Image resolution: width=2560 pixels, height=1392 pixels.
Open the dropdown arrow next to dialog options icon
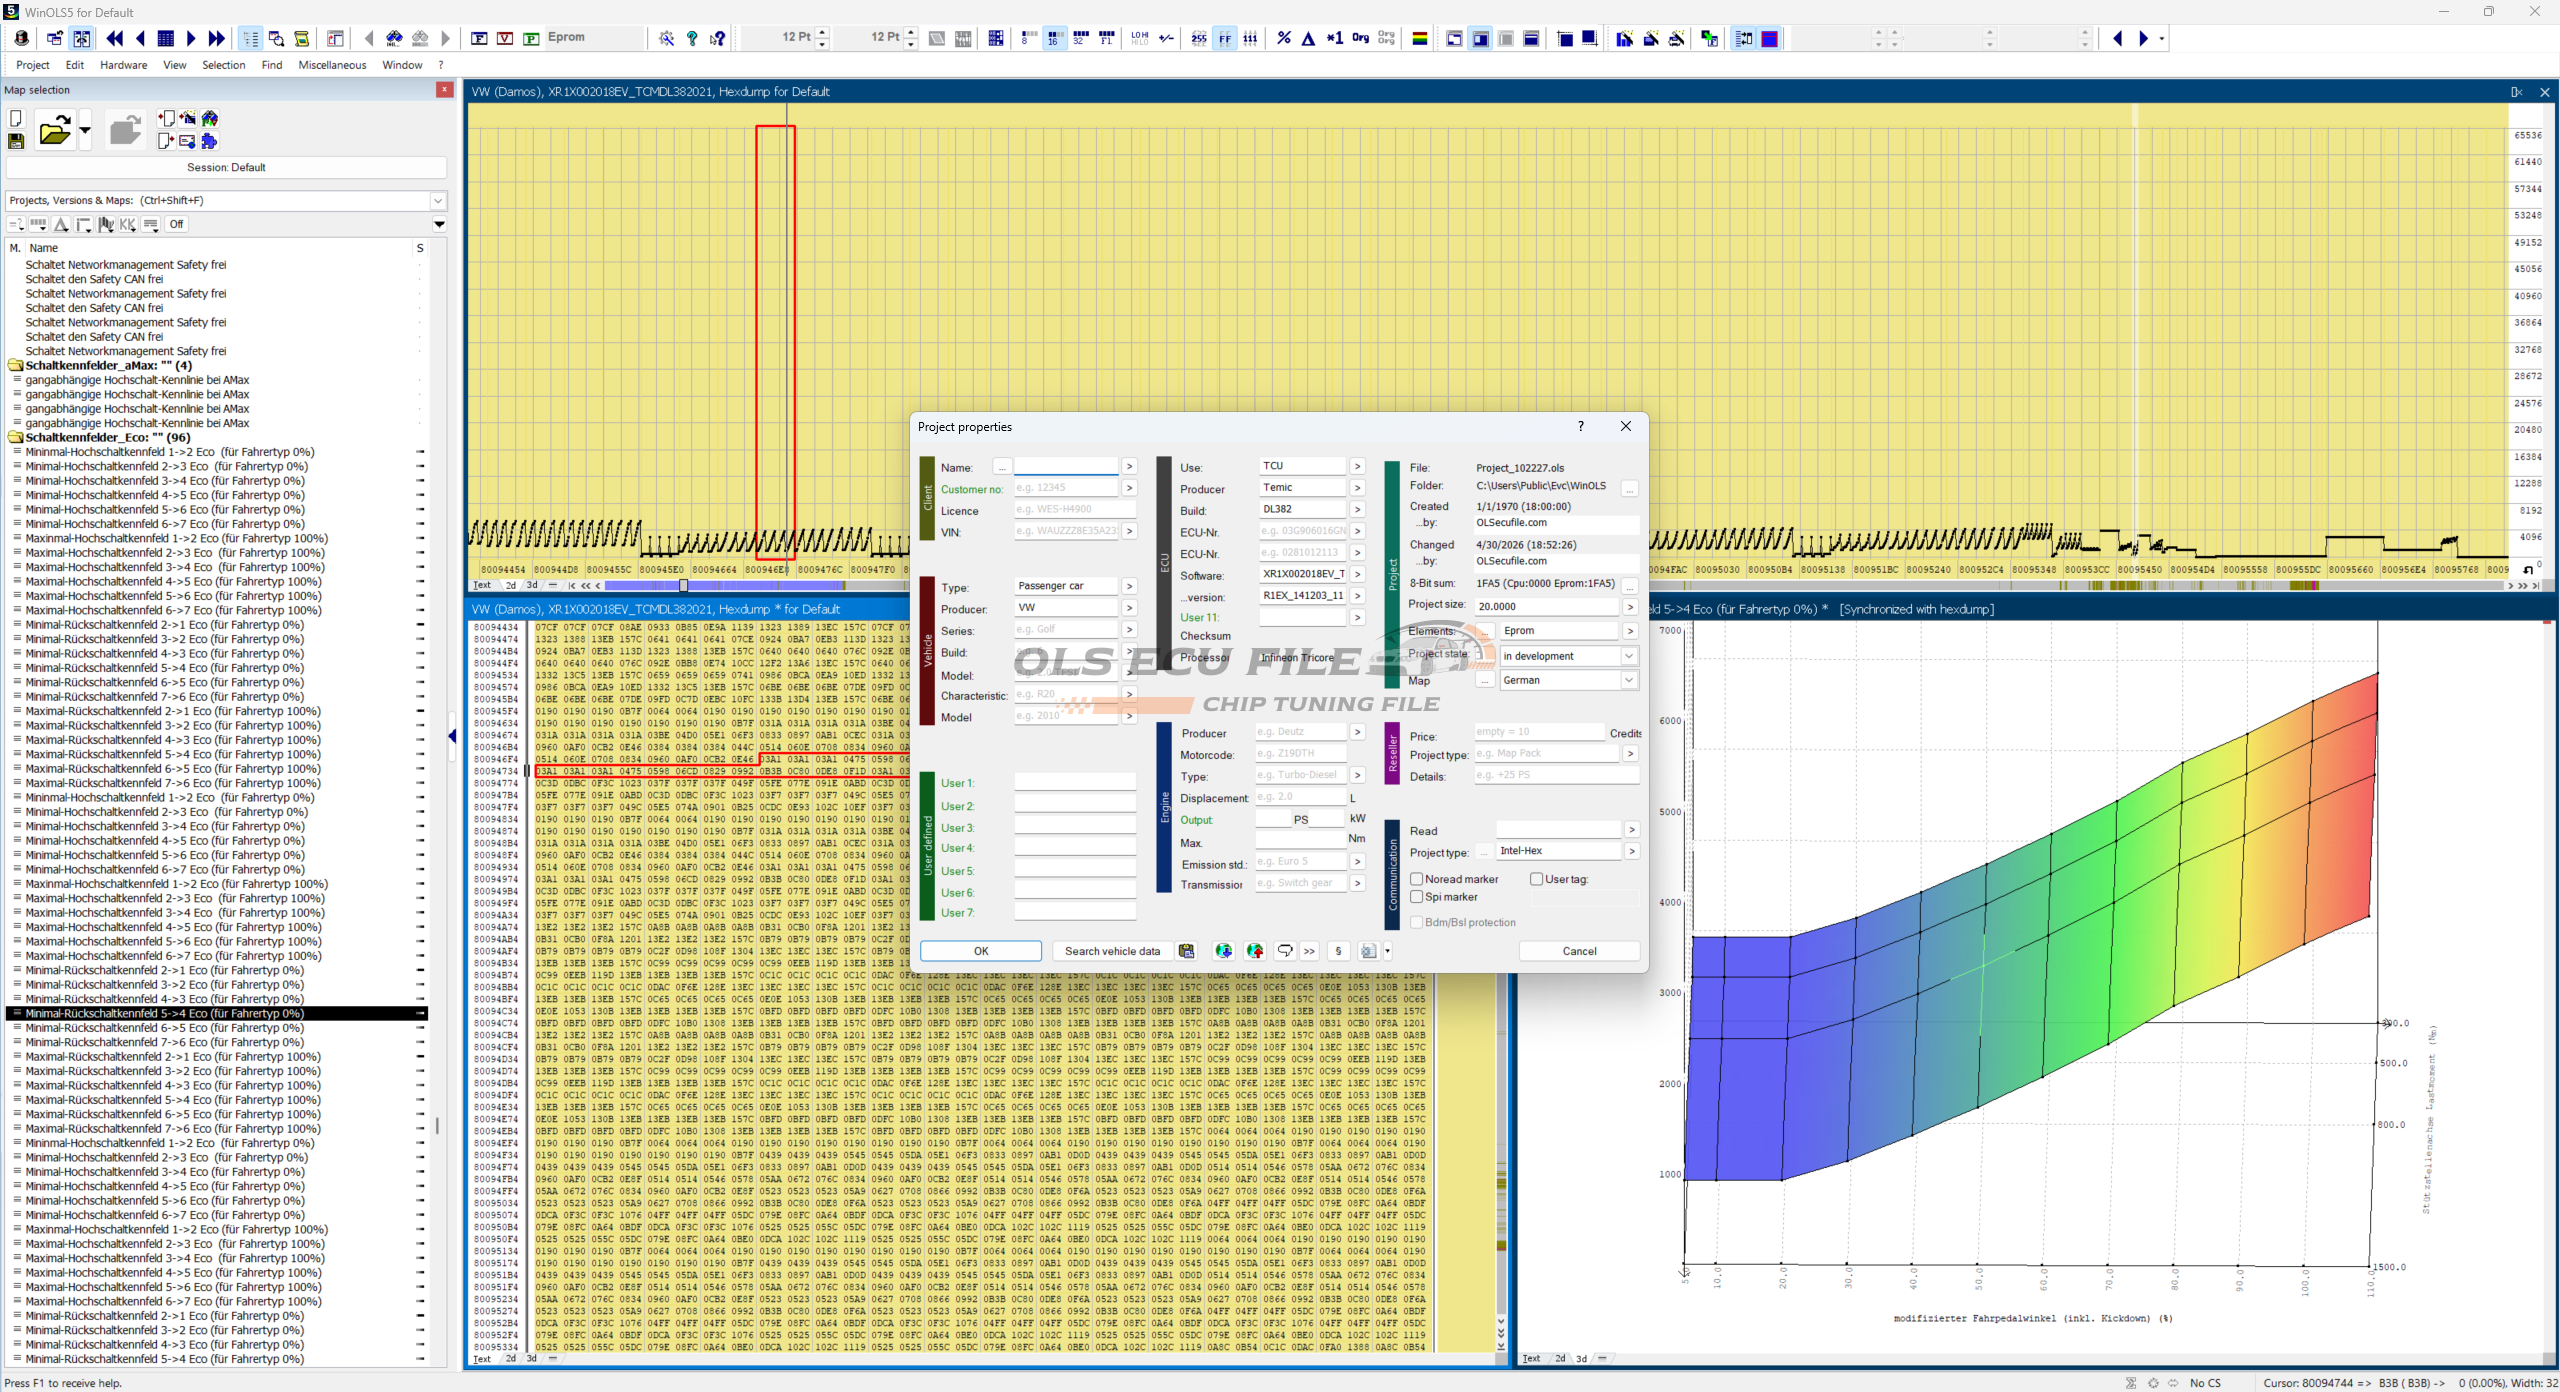(x=1387, y=951)
